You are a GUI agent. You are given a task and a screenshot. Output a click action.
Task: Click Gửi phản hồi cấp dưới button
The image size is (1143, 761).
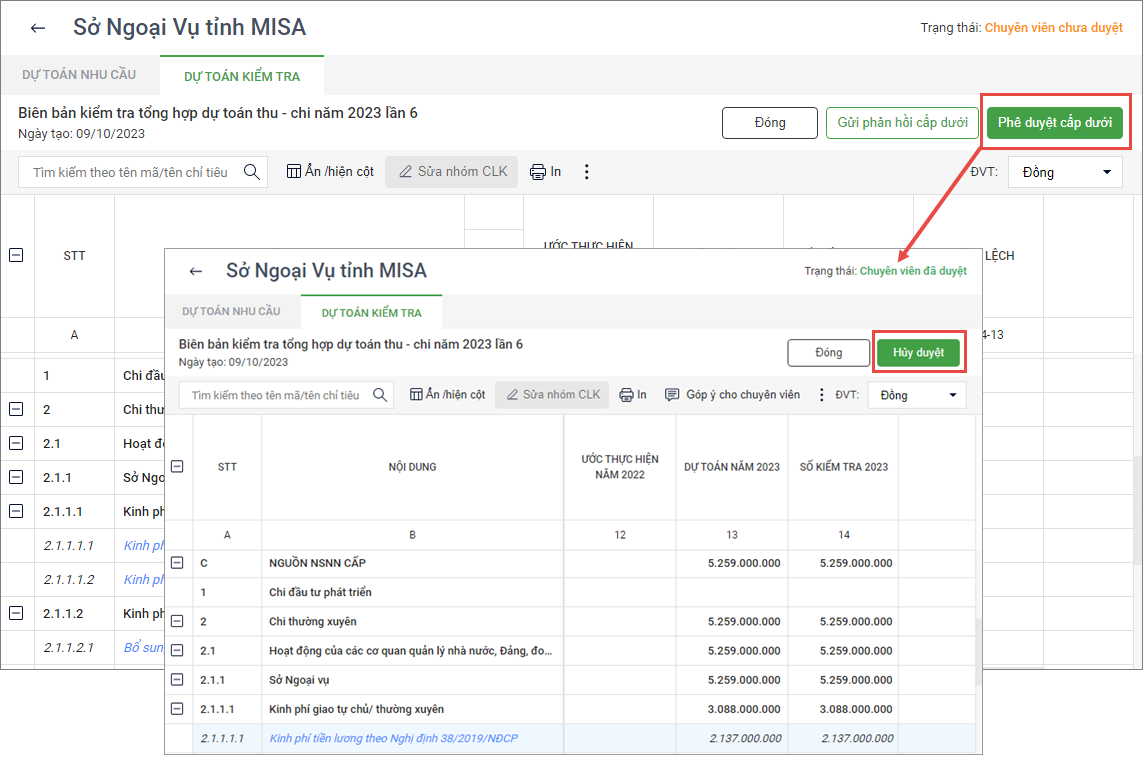pyautogui.click(x=901, y=123)
